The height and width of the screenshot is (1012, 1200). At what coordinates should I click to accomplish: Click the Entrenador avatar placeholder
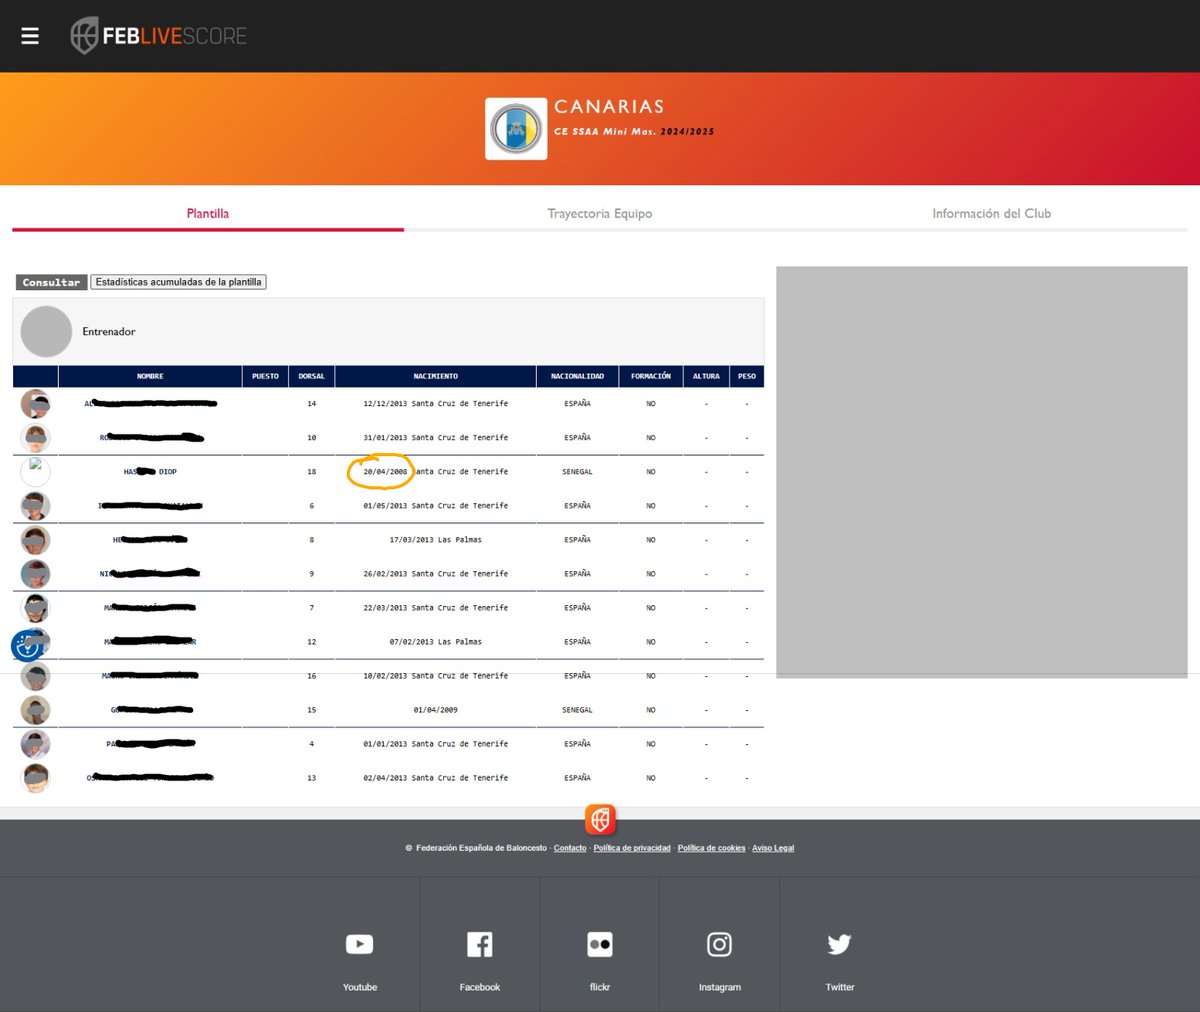pyautogui.click(x=46, y=332)
